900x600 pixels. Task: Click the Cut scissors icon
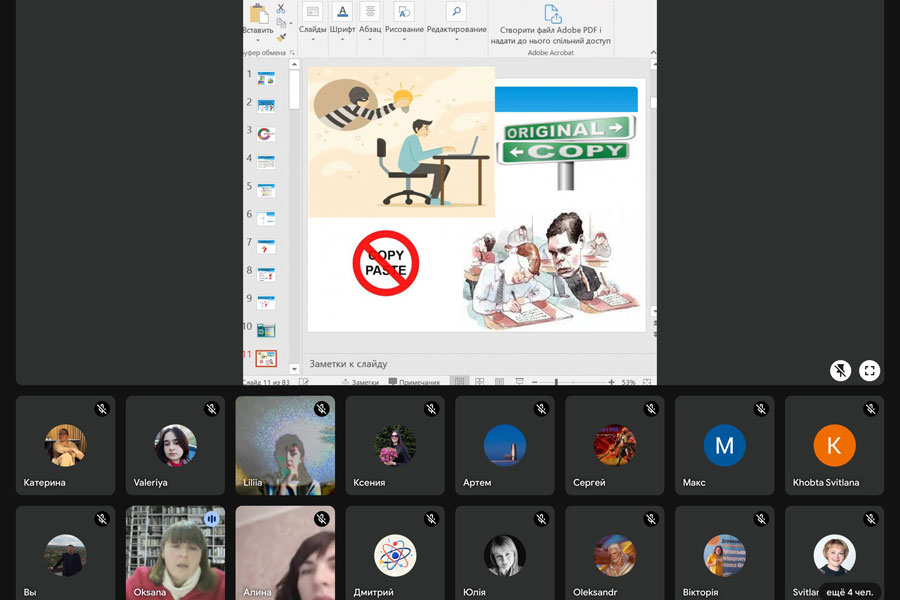click(x=281, y=8)
